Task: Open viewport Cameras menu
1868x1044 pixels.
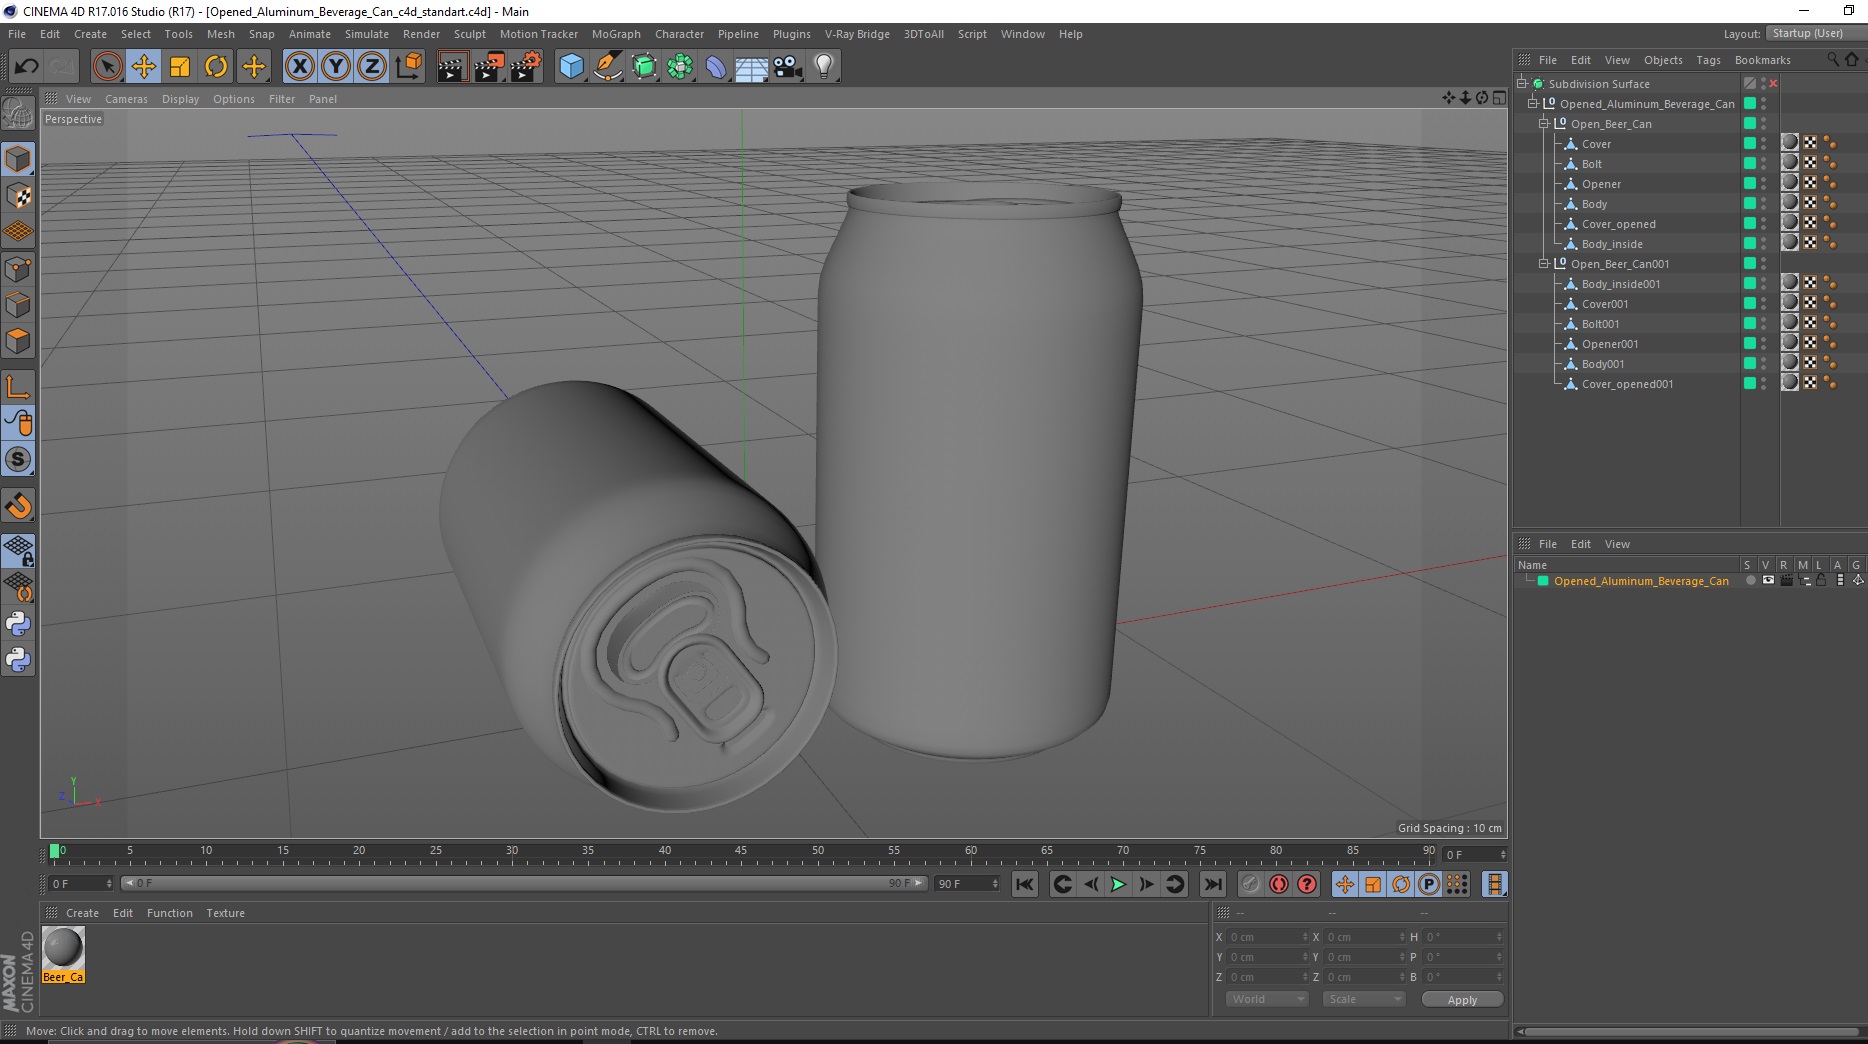Action: [x=126, y=99]
